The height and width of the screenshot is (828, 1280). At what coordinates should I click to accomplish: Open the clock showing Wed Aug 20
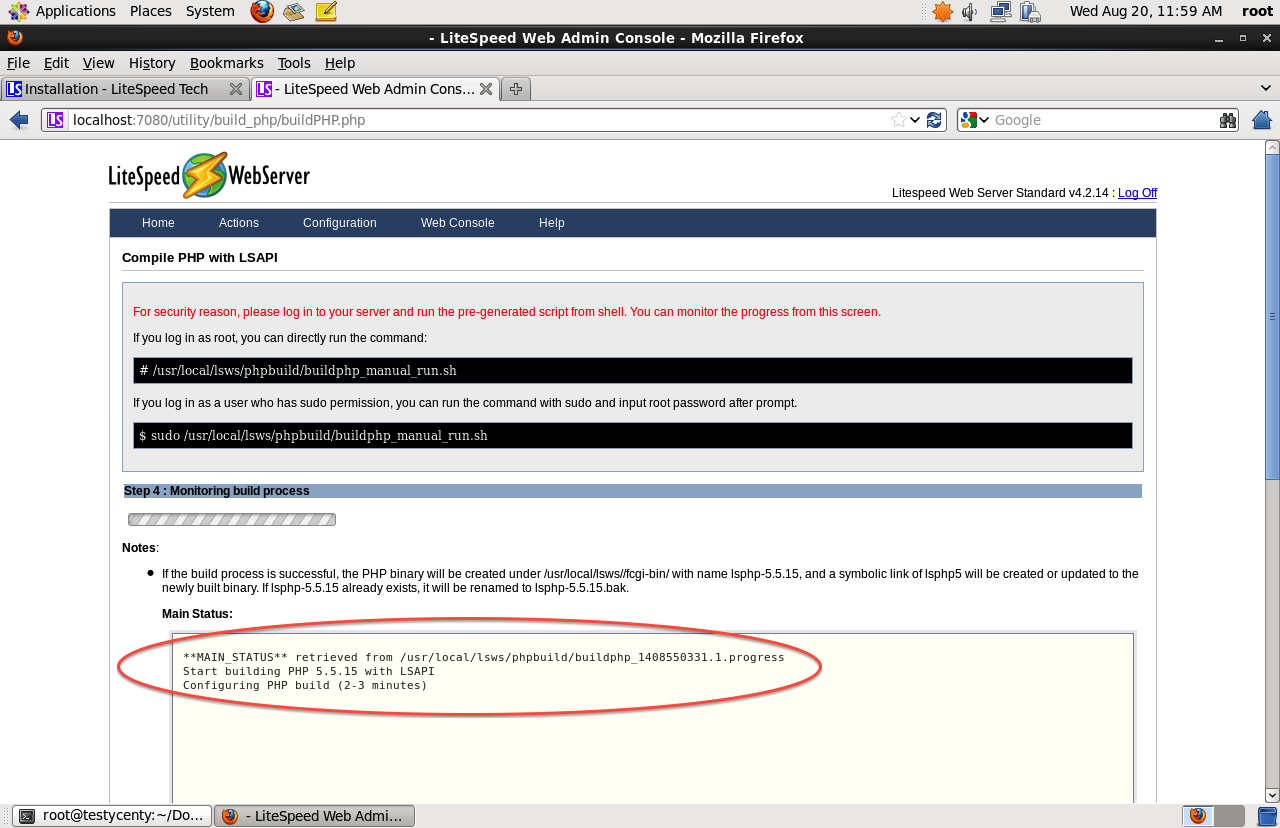[x=1146, y=11]
